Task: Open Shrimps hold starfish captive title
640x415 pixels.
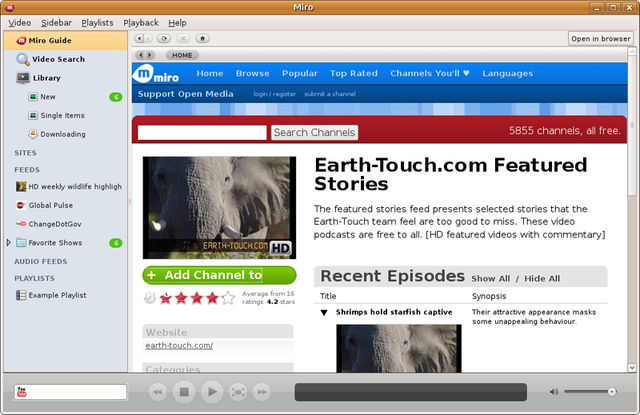Action: pos(394,312)
